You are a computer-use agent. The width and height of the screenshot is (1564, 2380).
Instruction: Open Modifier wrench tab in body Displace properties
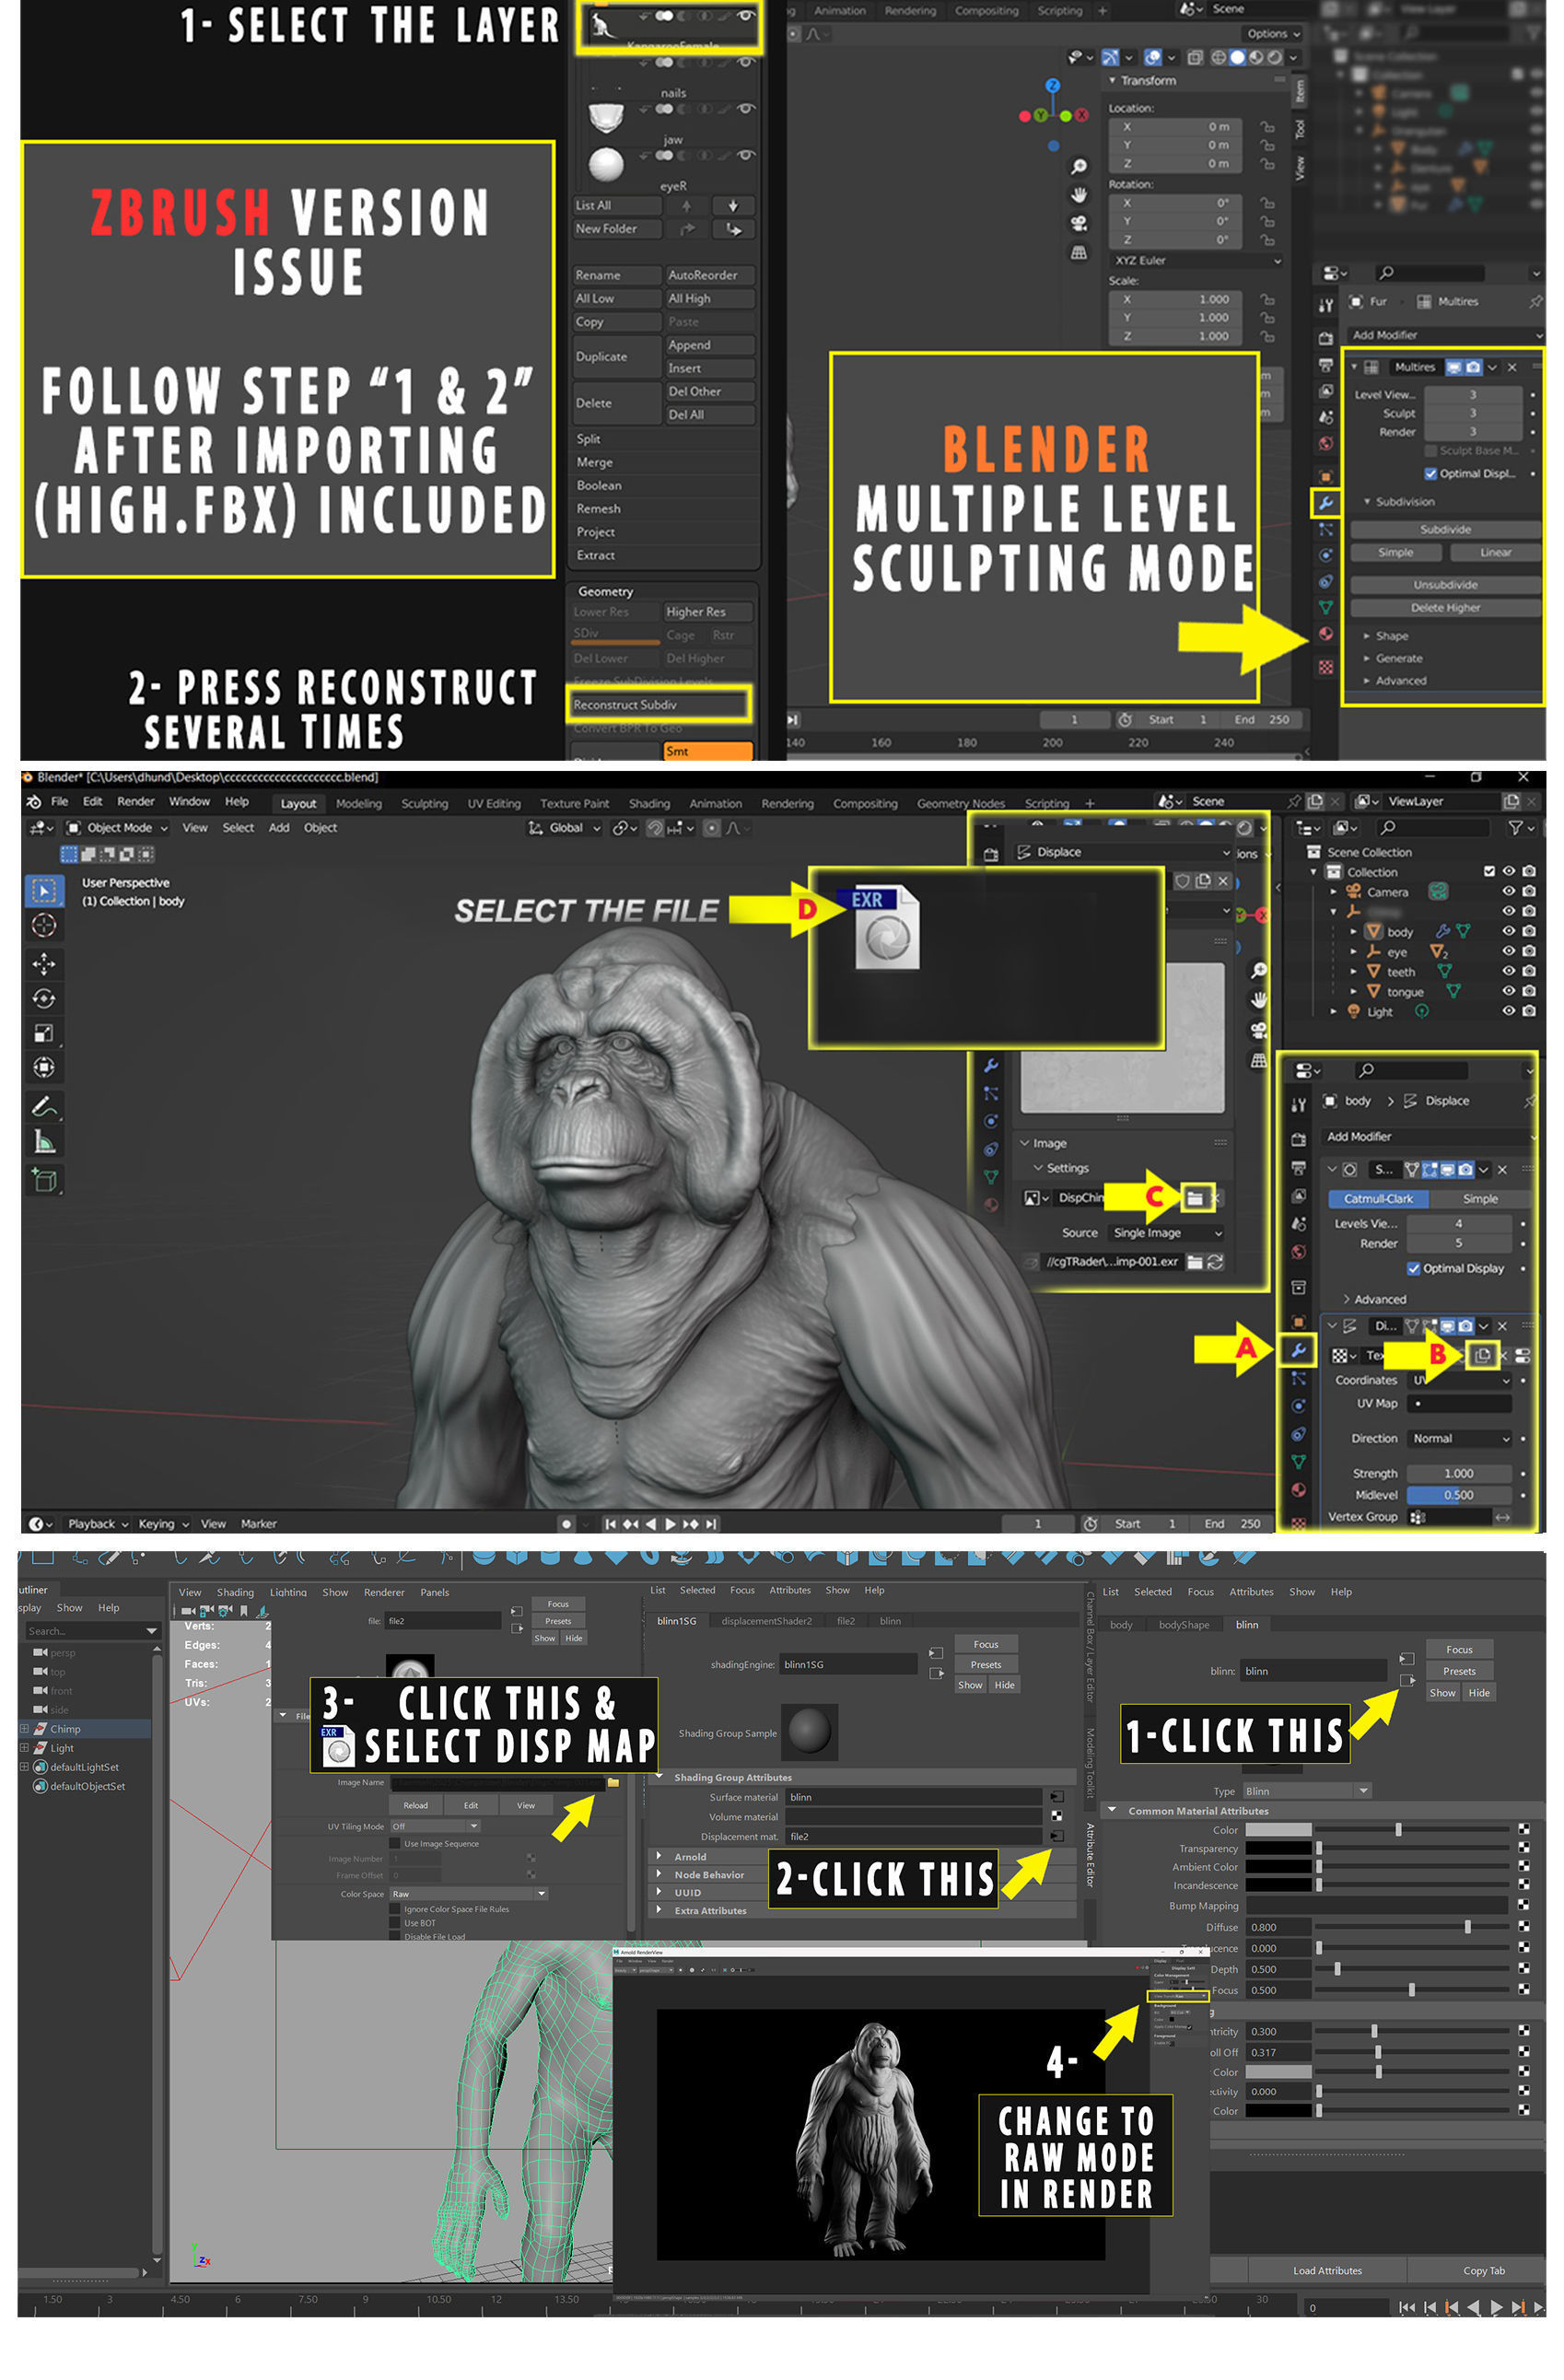tap(1297, 1350)
